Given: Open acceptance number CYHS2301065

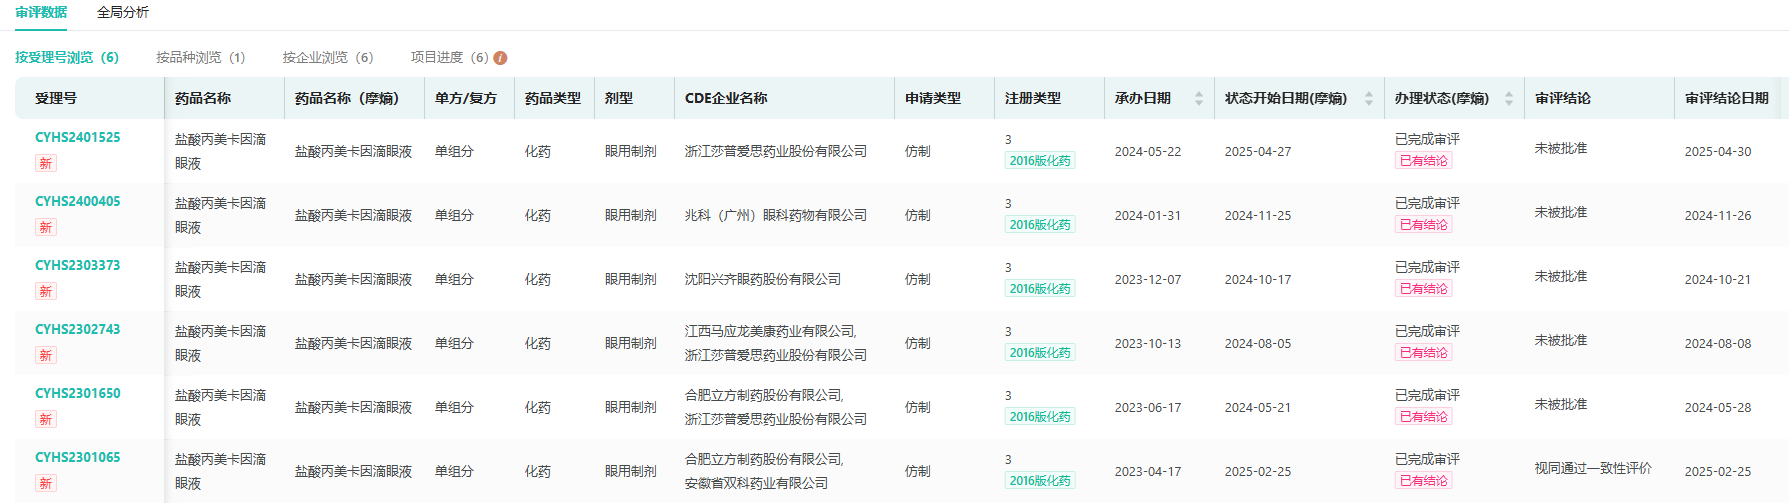Looking at the screenshot, I should click(78, 458).
